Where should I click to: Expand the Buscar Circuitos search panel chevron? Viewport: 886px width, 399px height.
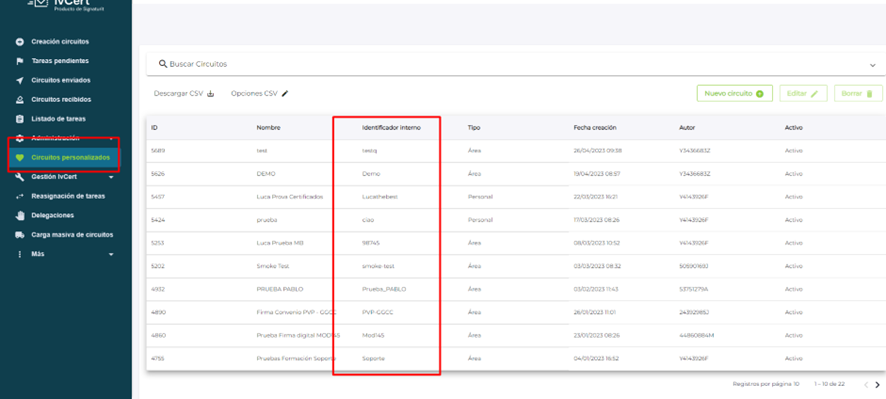(x=872, y=65)
